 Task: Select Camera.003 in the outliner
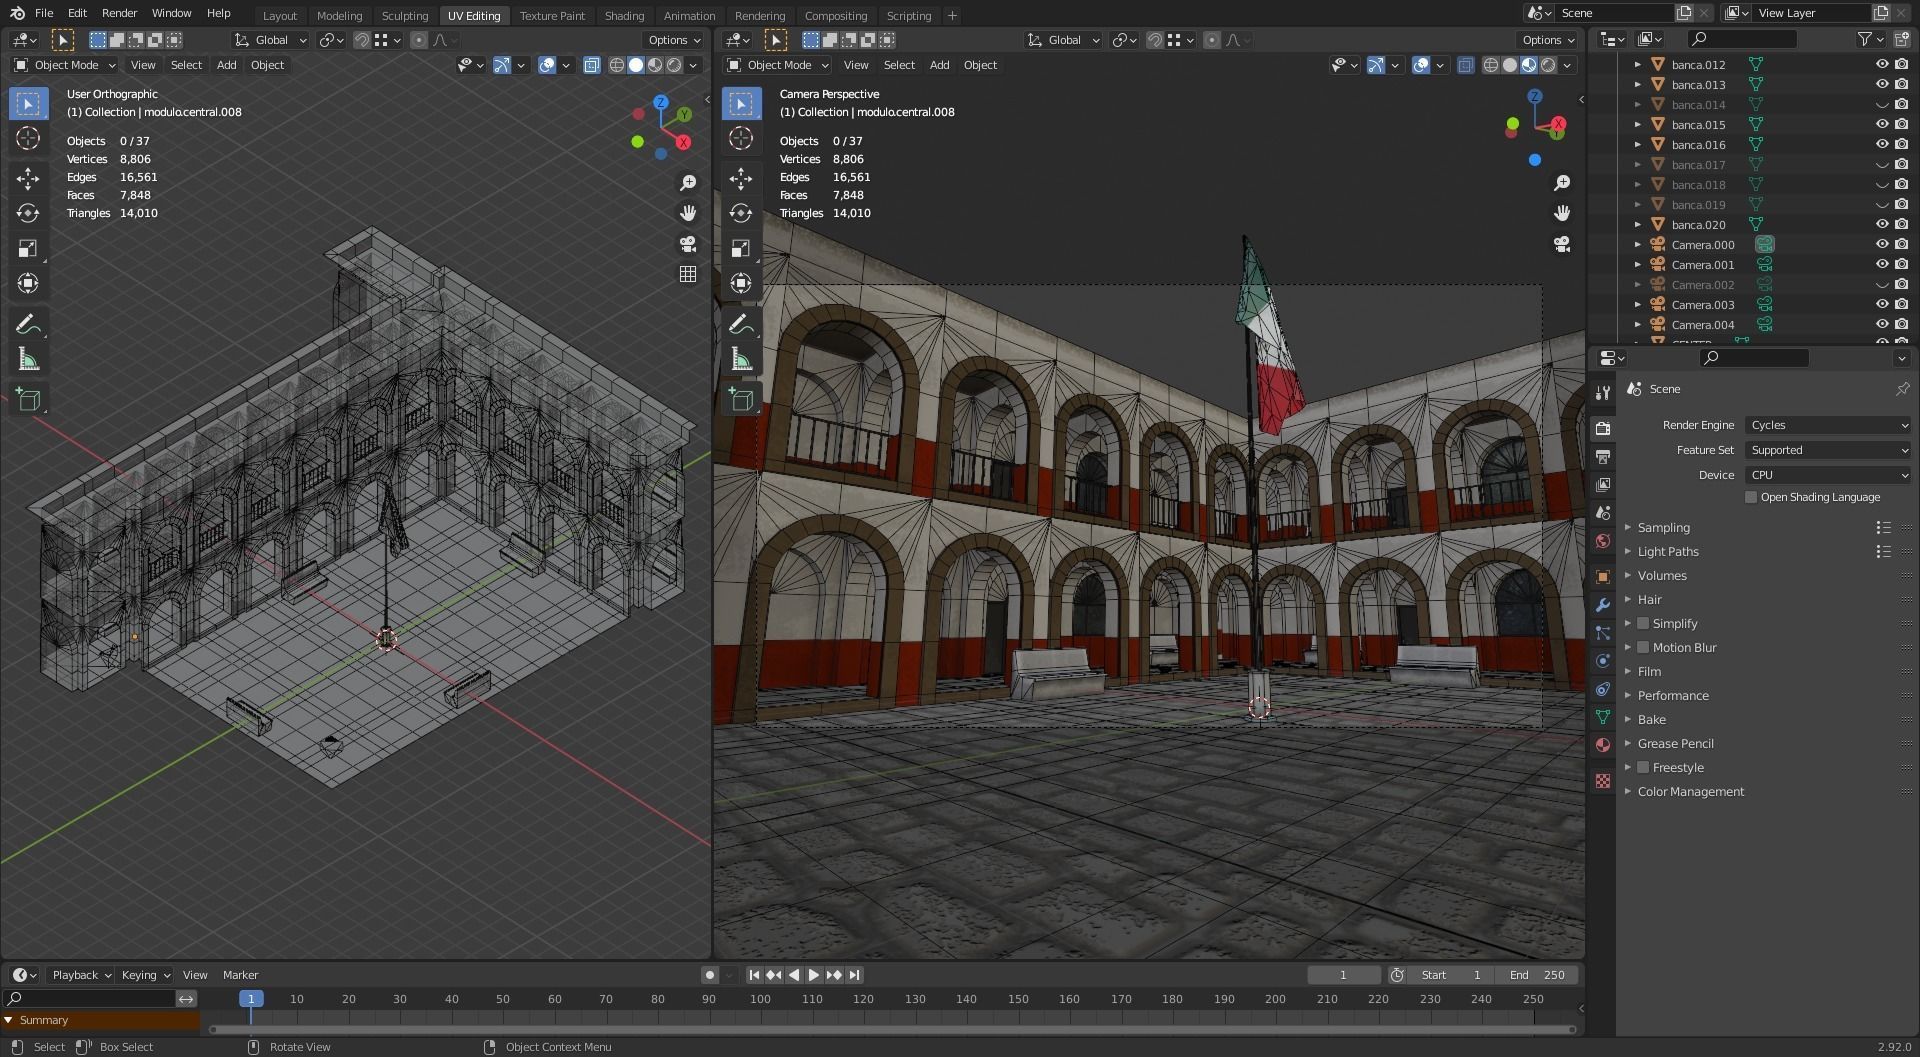pos(1703,304)
